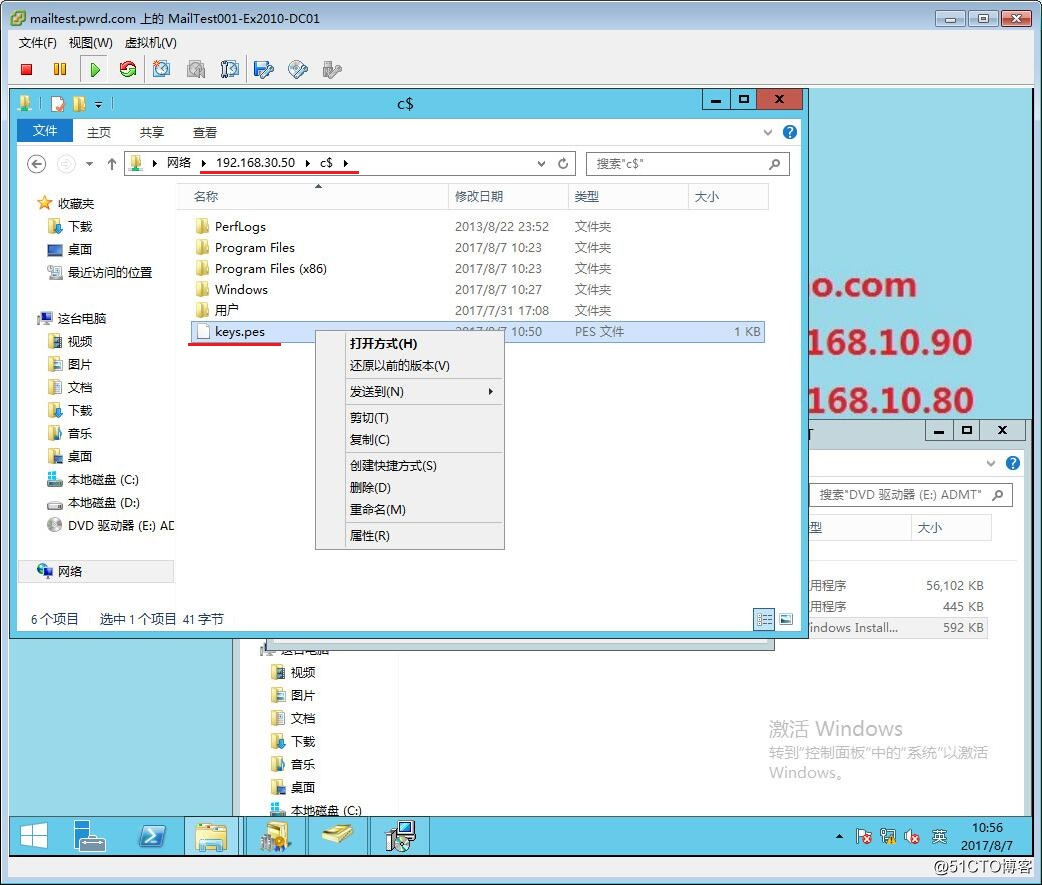Show hidden tray icons arrow
This screenshot has height=885, width=1042.
click(839, 836)
